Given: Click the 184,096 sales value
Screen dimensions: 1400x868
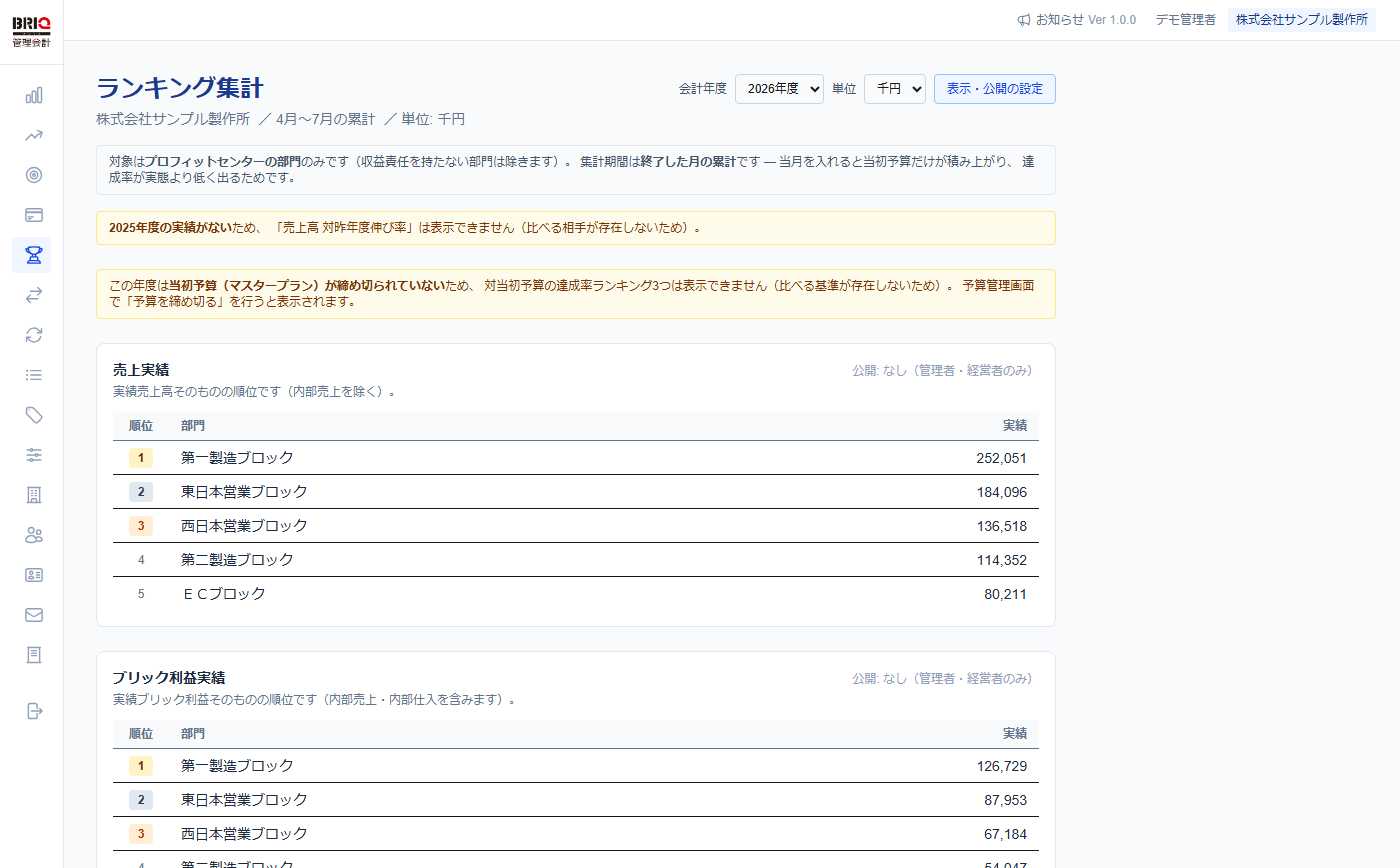Looking at the screenshot, I should (x=1002, y=492).
